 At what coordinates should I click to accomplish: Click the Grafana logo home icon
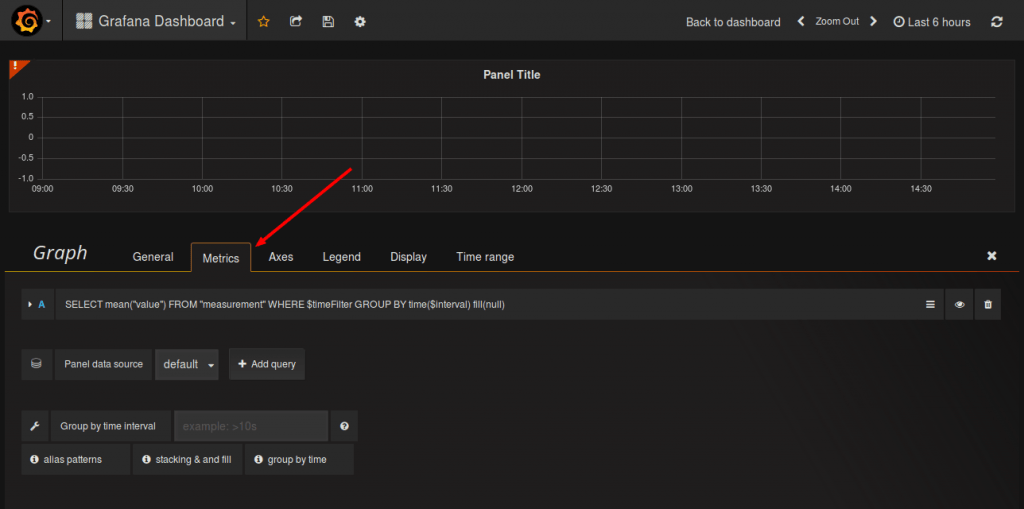point(27,21)
